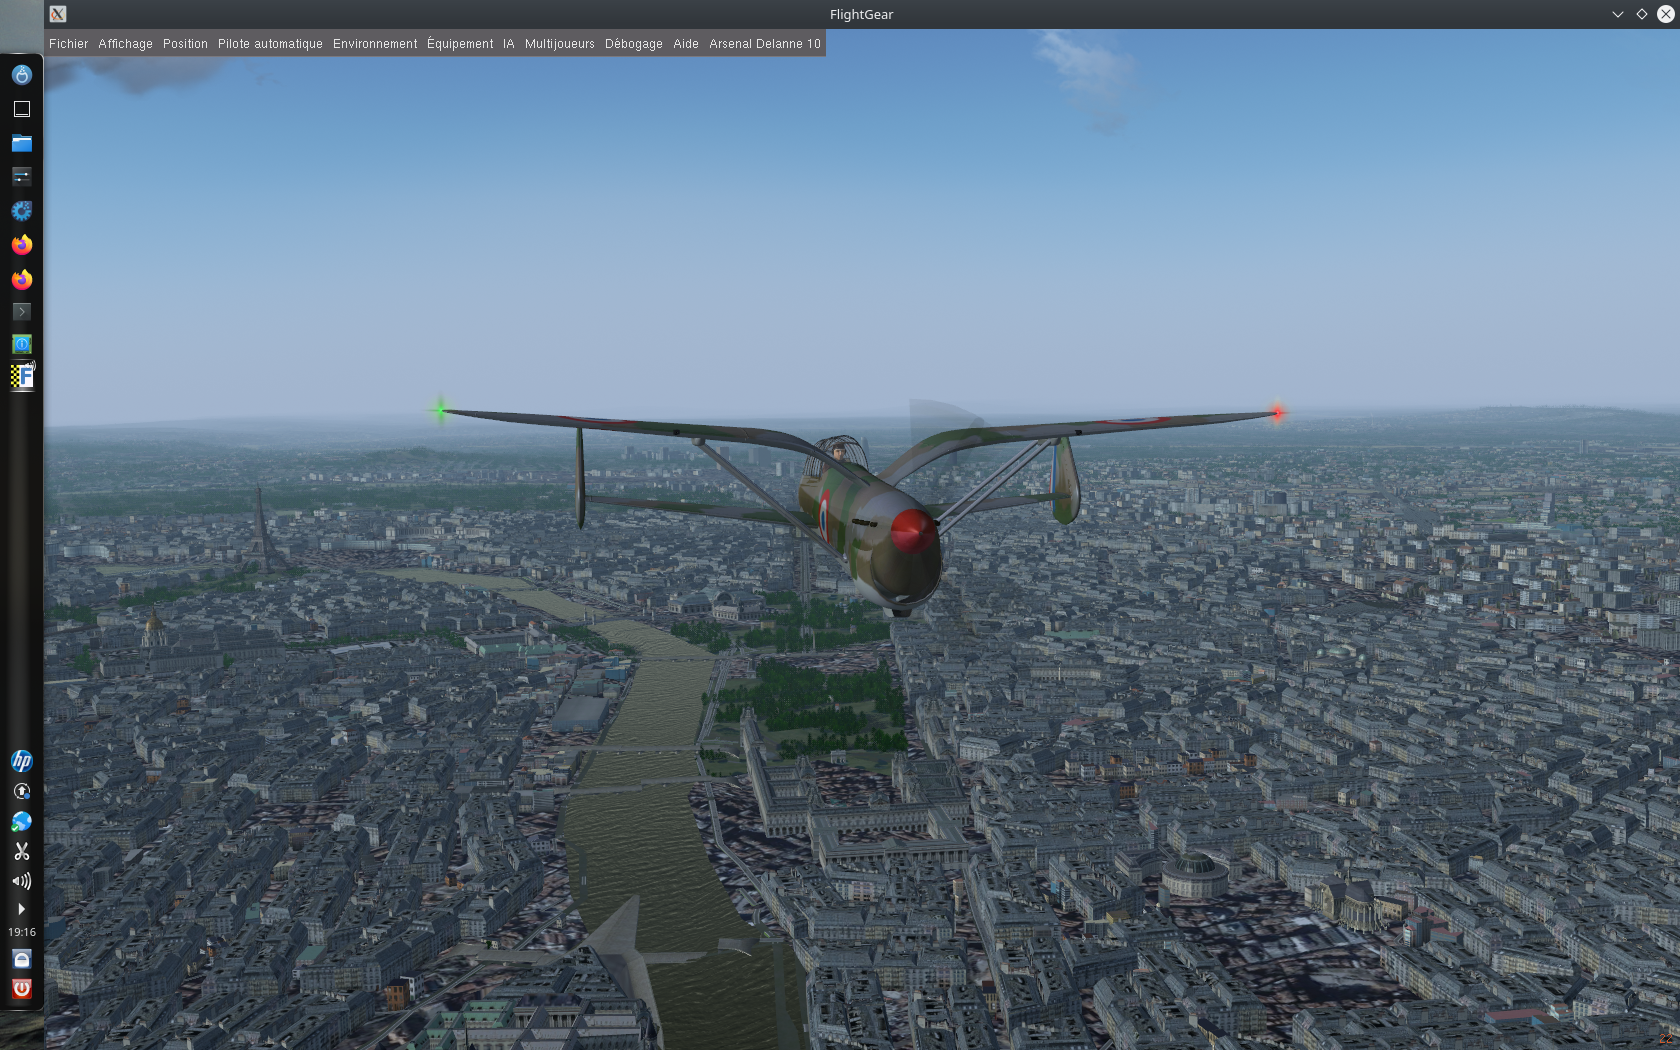
Task: Click the red power logout icon
Action: [22, 989]
